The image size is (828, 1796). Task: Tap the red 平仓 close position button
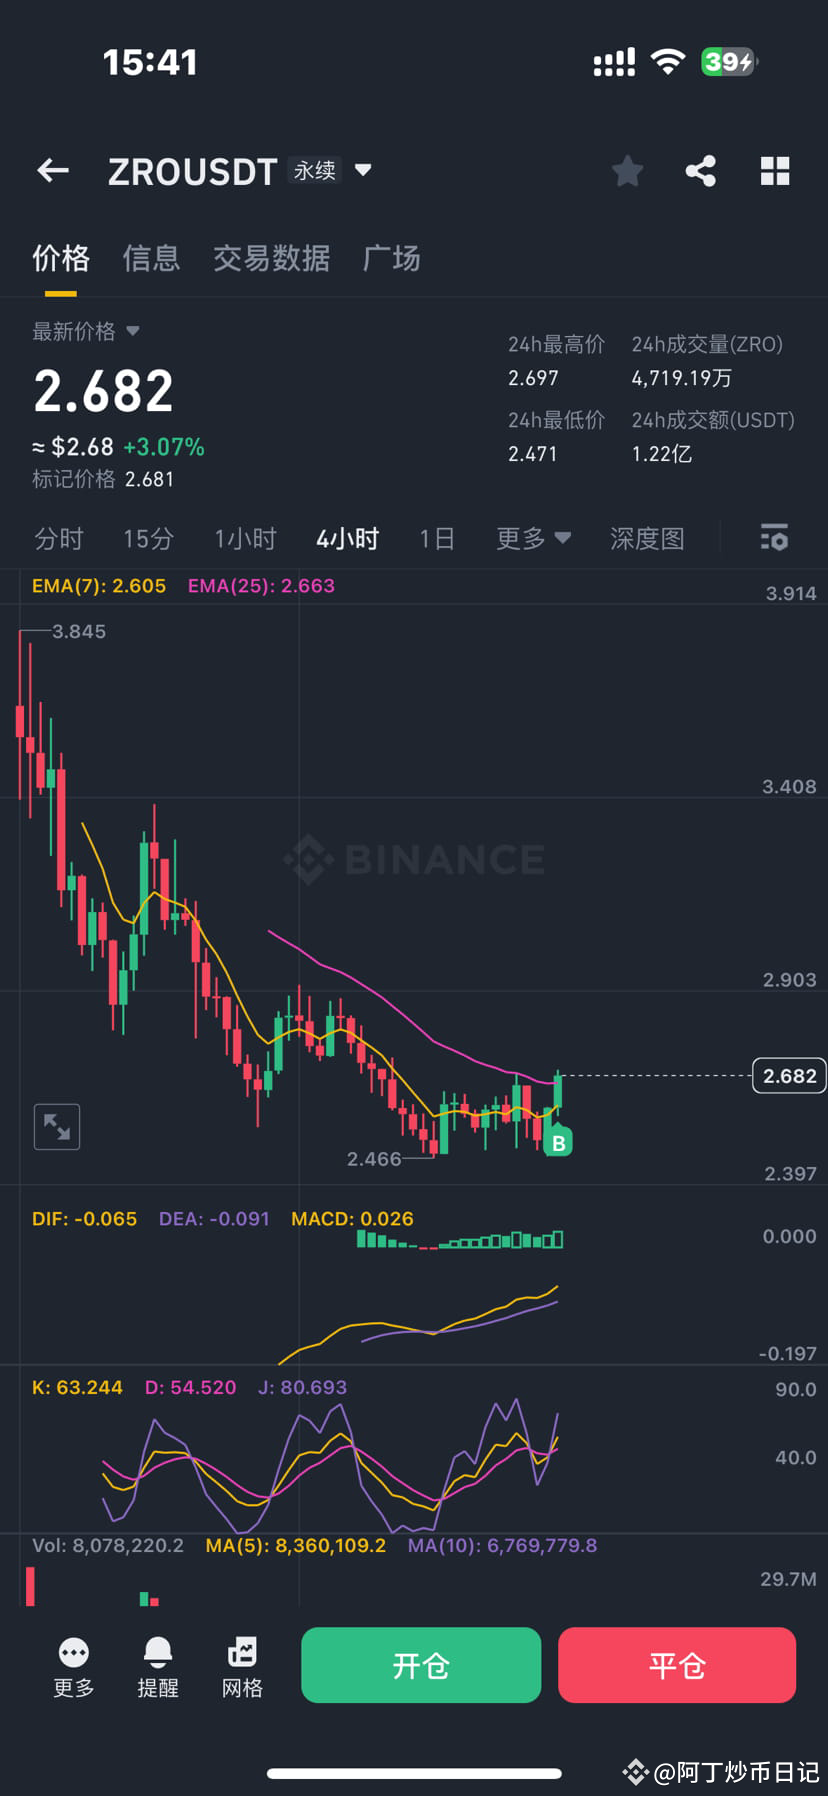pyautogui.click(x=677, y=1665)
